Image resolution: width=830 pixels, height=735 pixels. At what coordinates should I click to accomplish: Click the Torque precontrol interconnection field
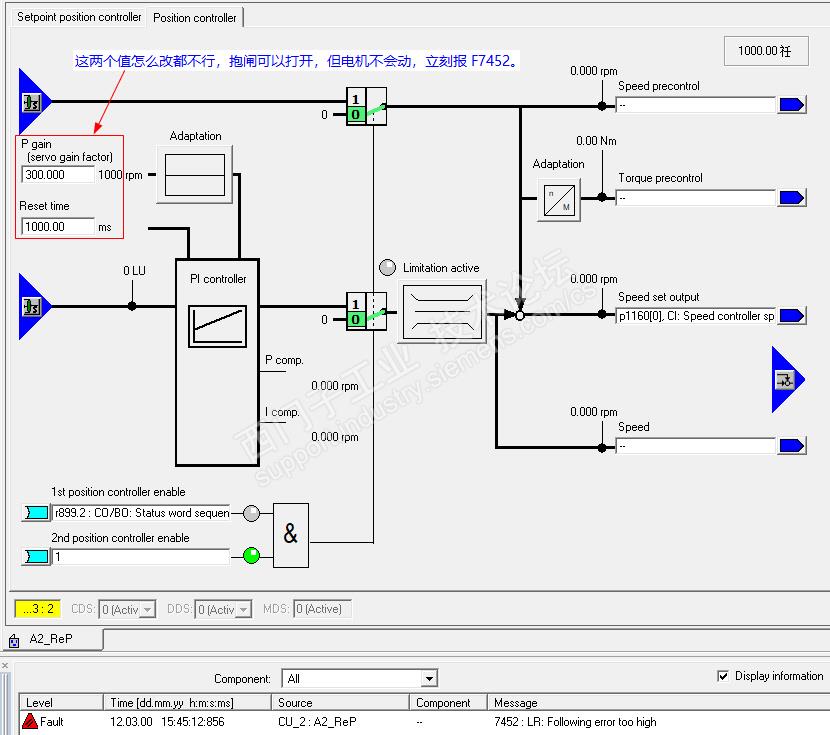(695, 198)
